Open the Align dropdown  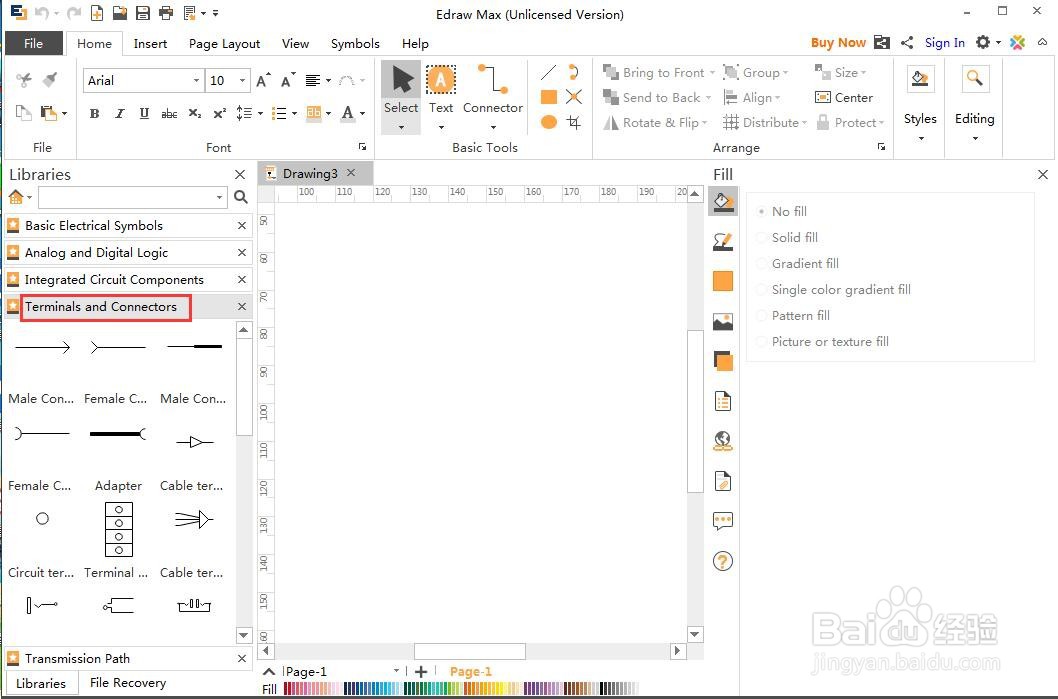tap(752, 97)
